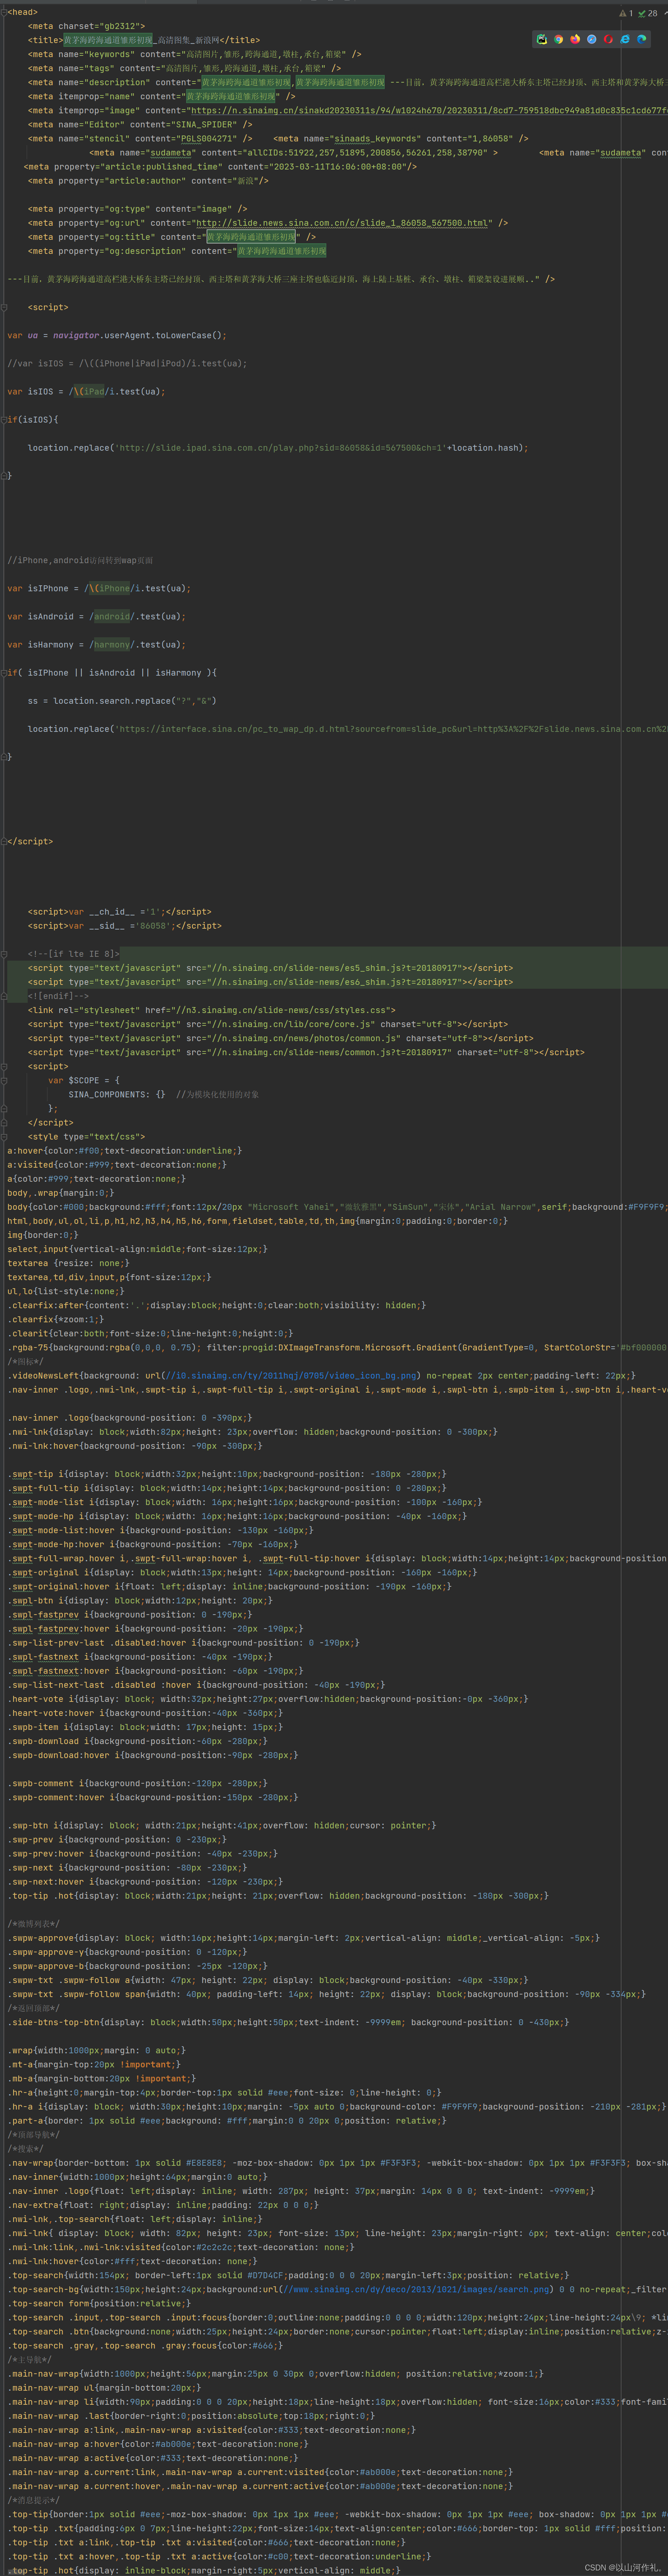The height and width of the screenshot is (2576, 668).
Task: Click the article:published_time meta line
Action: [220, 167]
